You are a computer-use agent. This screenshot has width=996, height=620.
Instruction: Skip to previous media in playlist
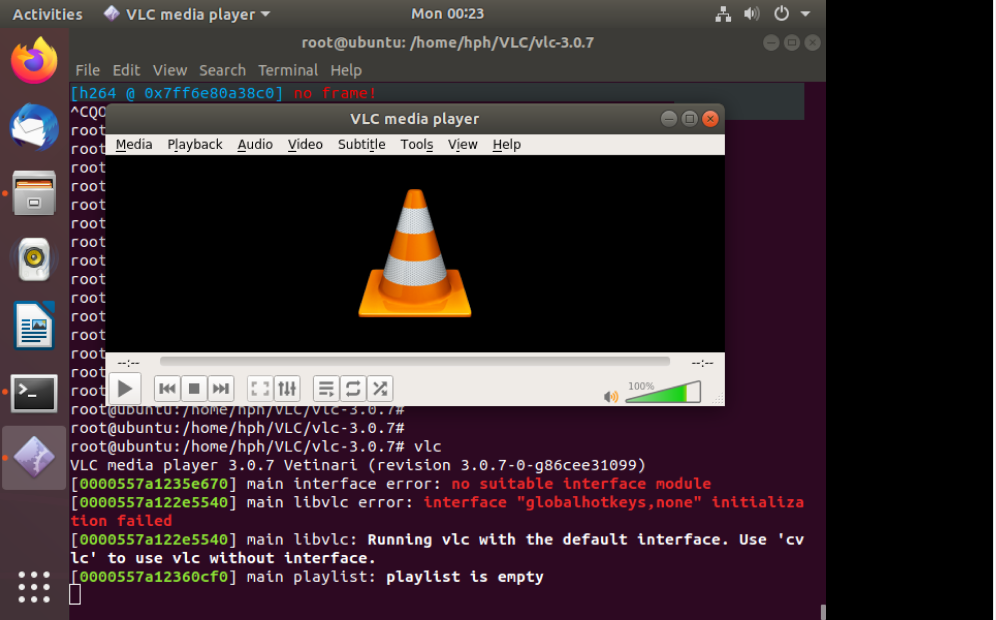[x=168, y=388]
